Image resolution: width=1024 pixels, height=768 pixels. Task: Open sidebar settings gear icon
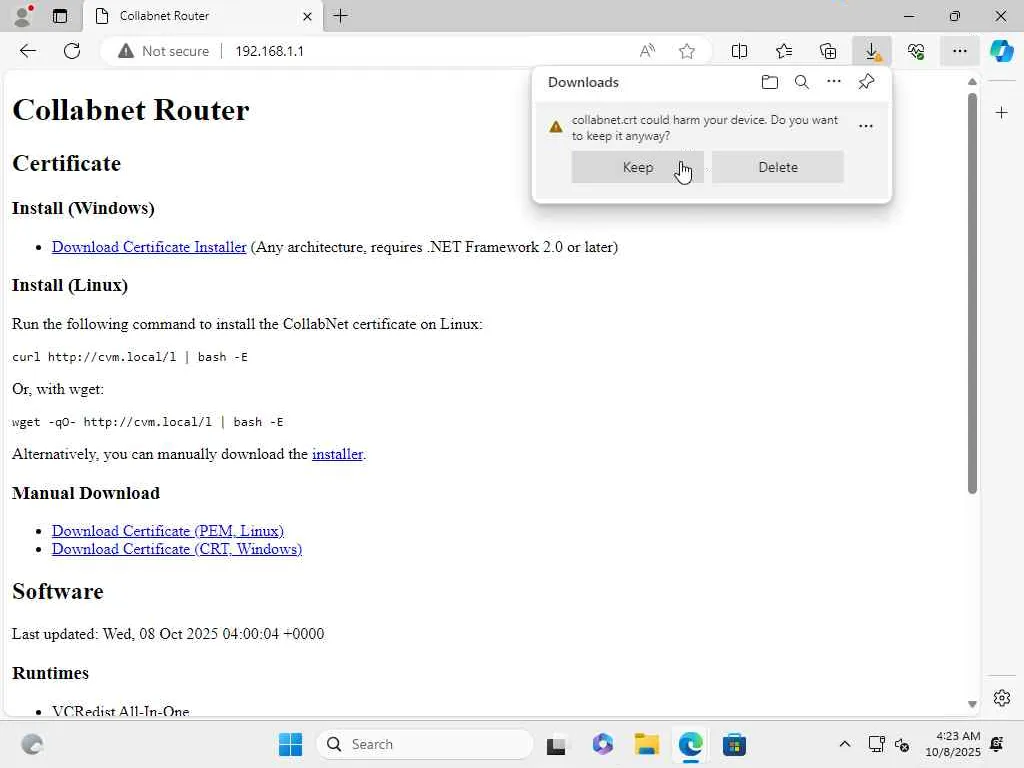(x=1002, y=698)
